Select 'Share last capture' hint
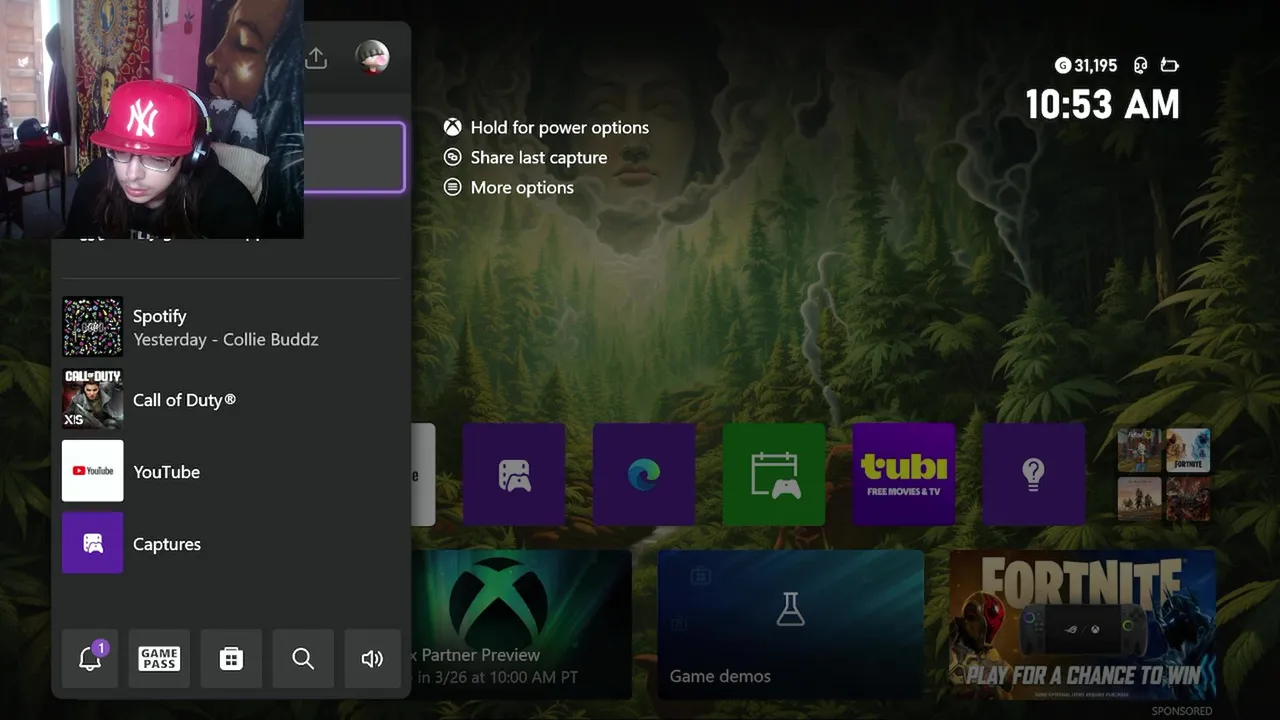 click(526, 157)
